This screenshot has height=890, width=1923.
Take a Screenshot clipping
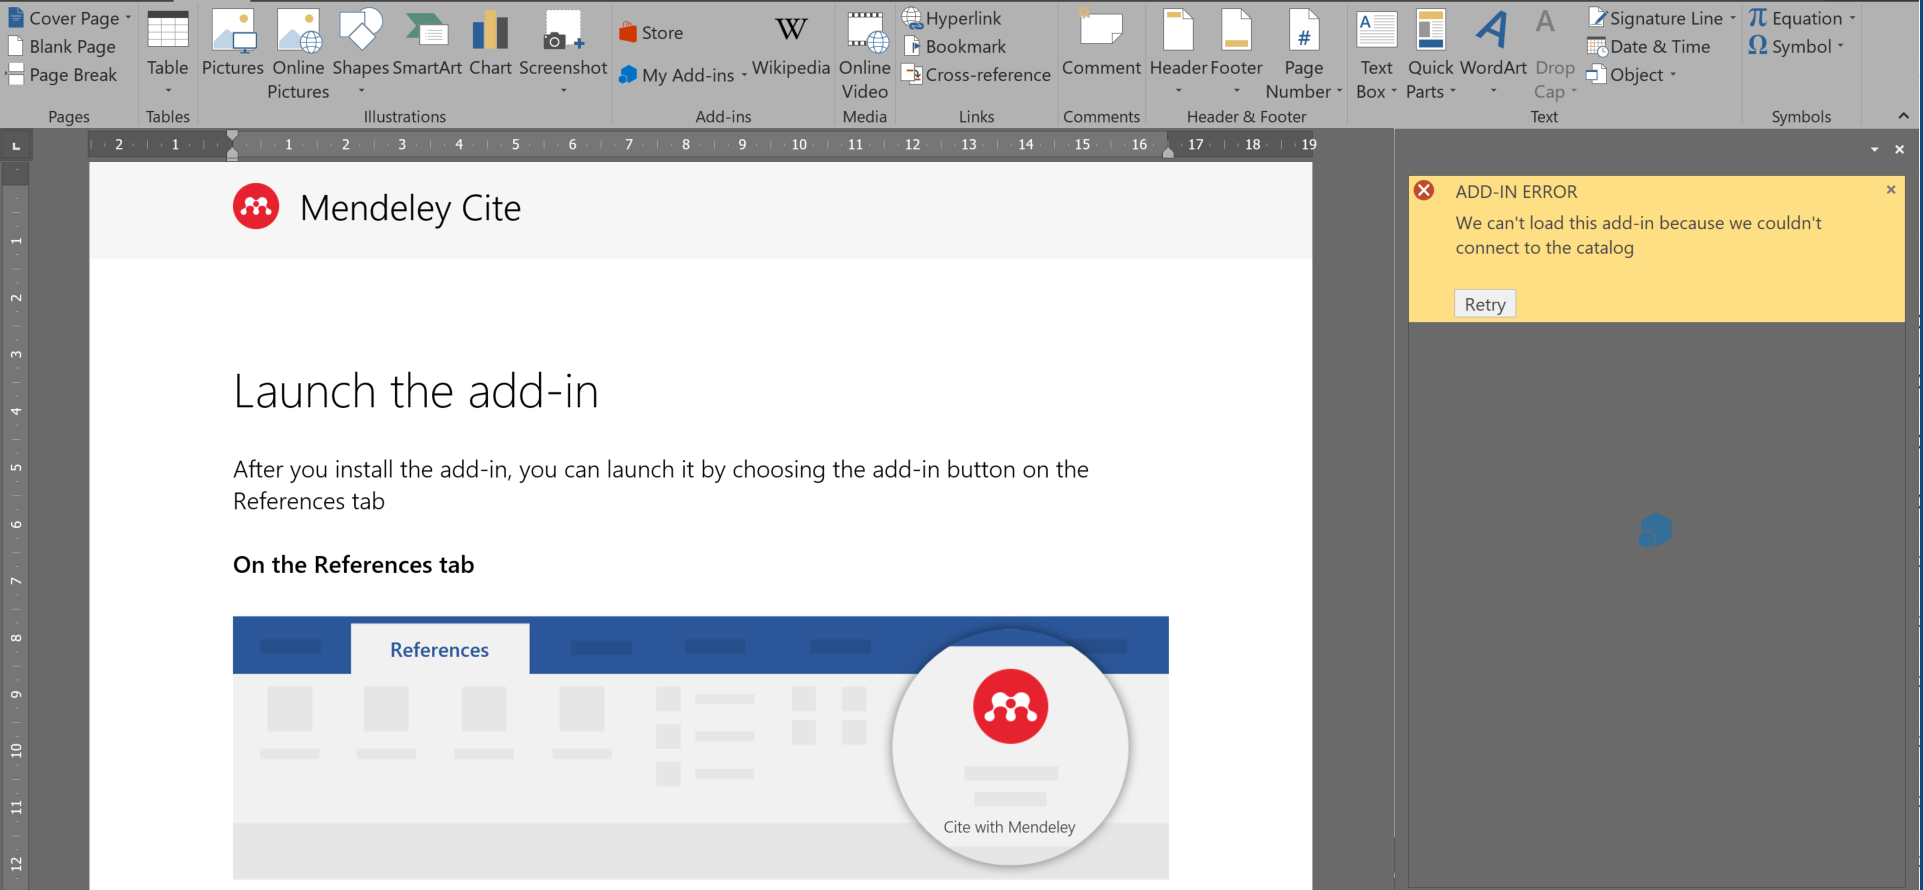click(x=563, y=54)
